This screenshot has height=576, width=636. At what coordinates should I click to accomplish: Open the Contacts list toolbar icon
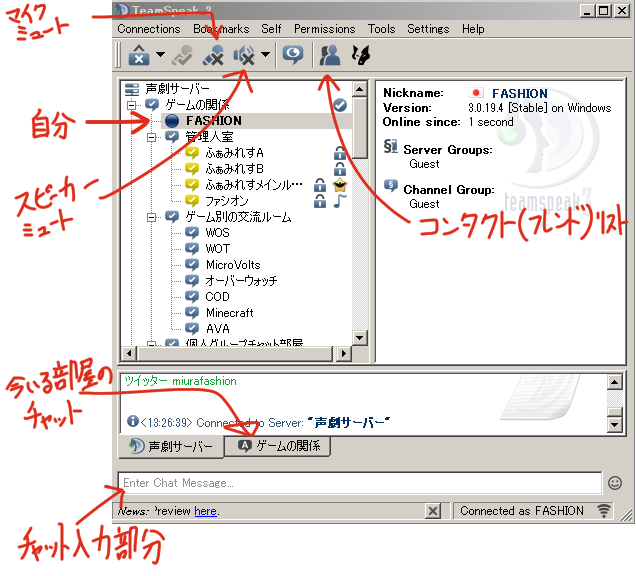coord(329,55)
